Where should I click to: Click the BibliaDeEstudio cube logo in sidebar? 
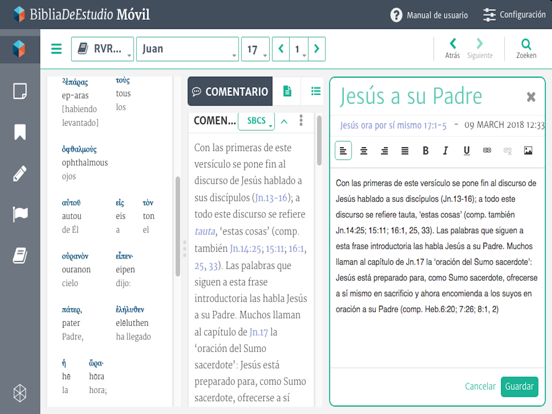[x=19, y=49]
